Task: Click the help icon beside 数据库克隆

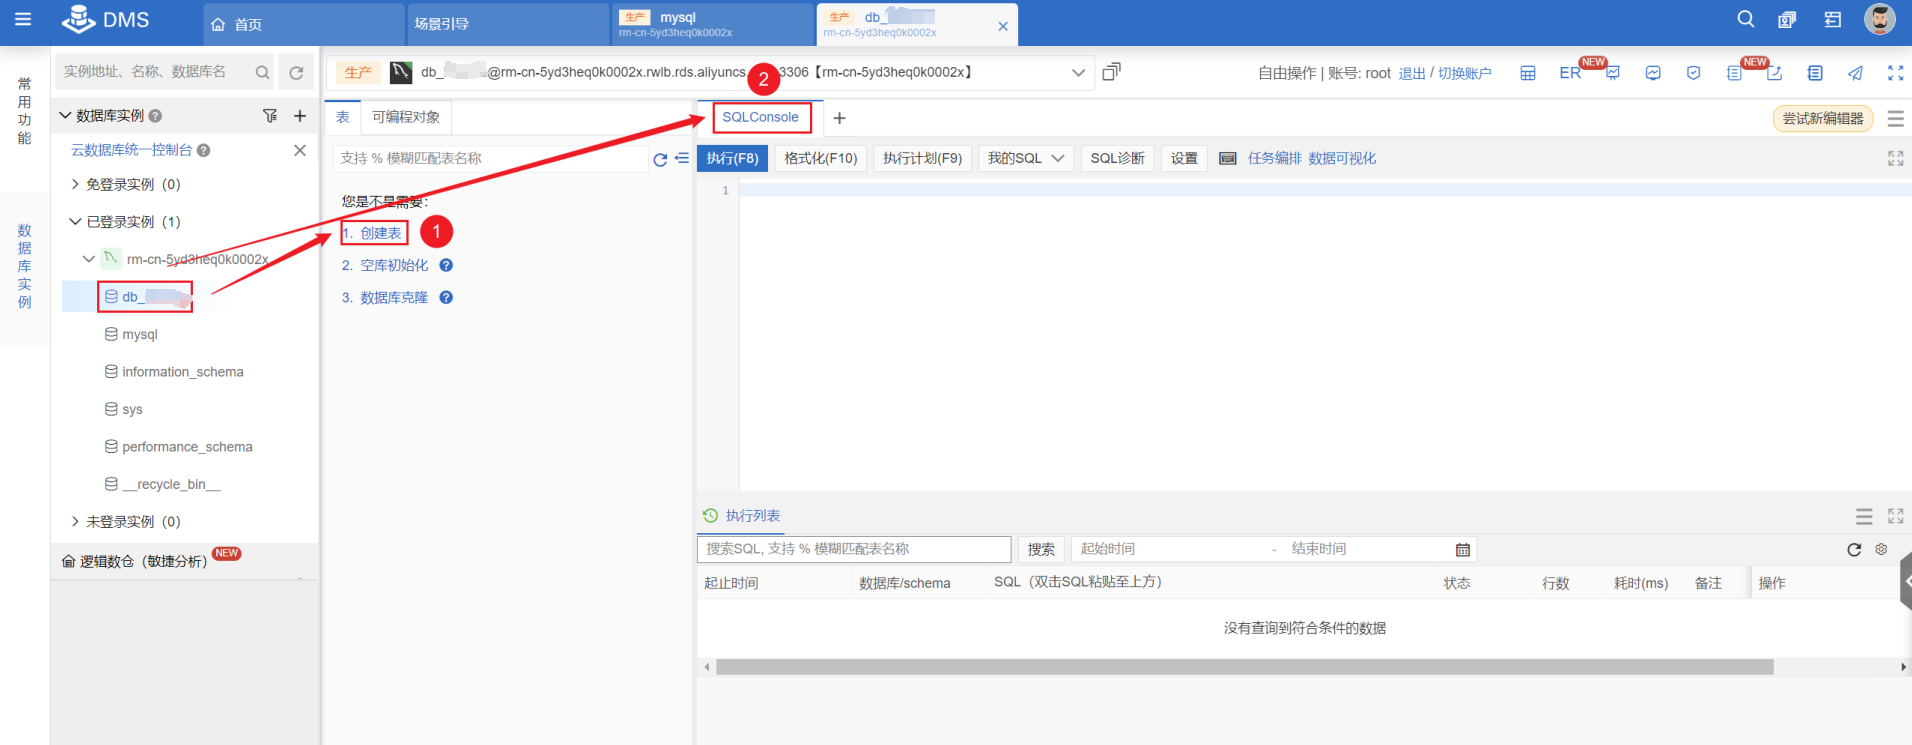Action: click(x=446, y=297)
